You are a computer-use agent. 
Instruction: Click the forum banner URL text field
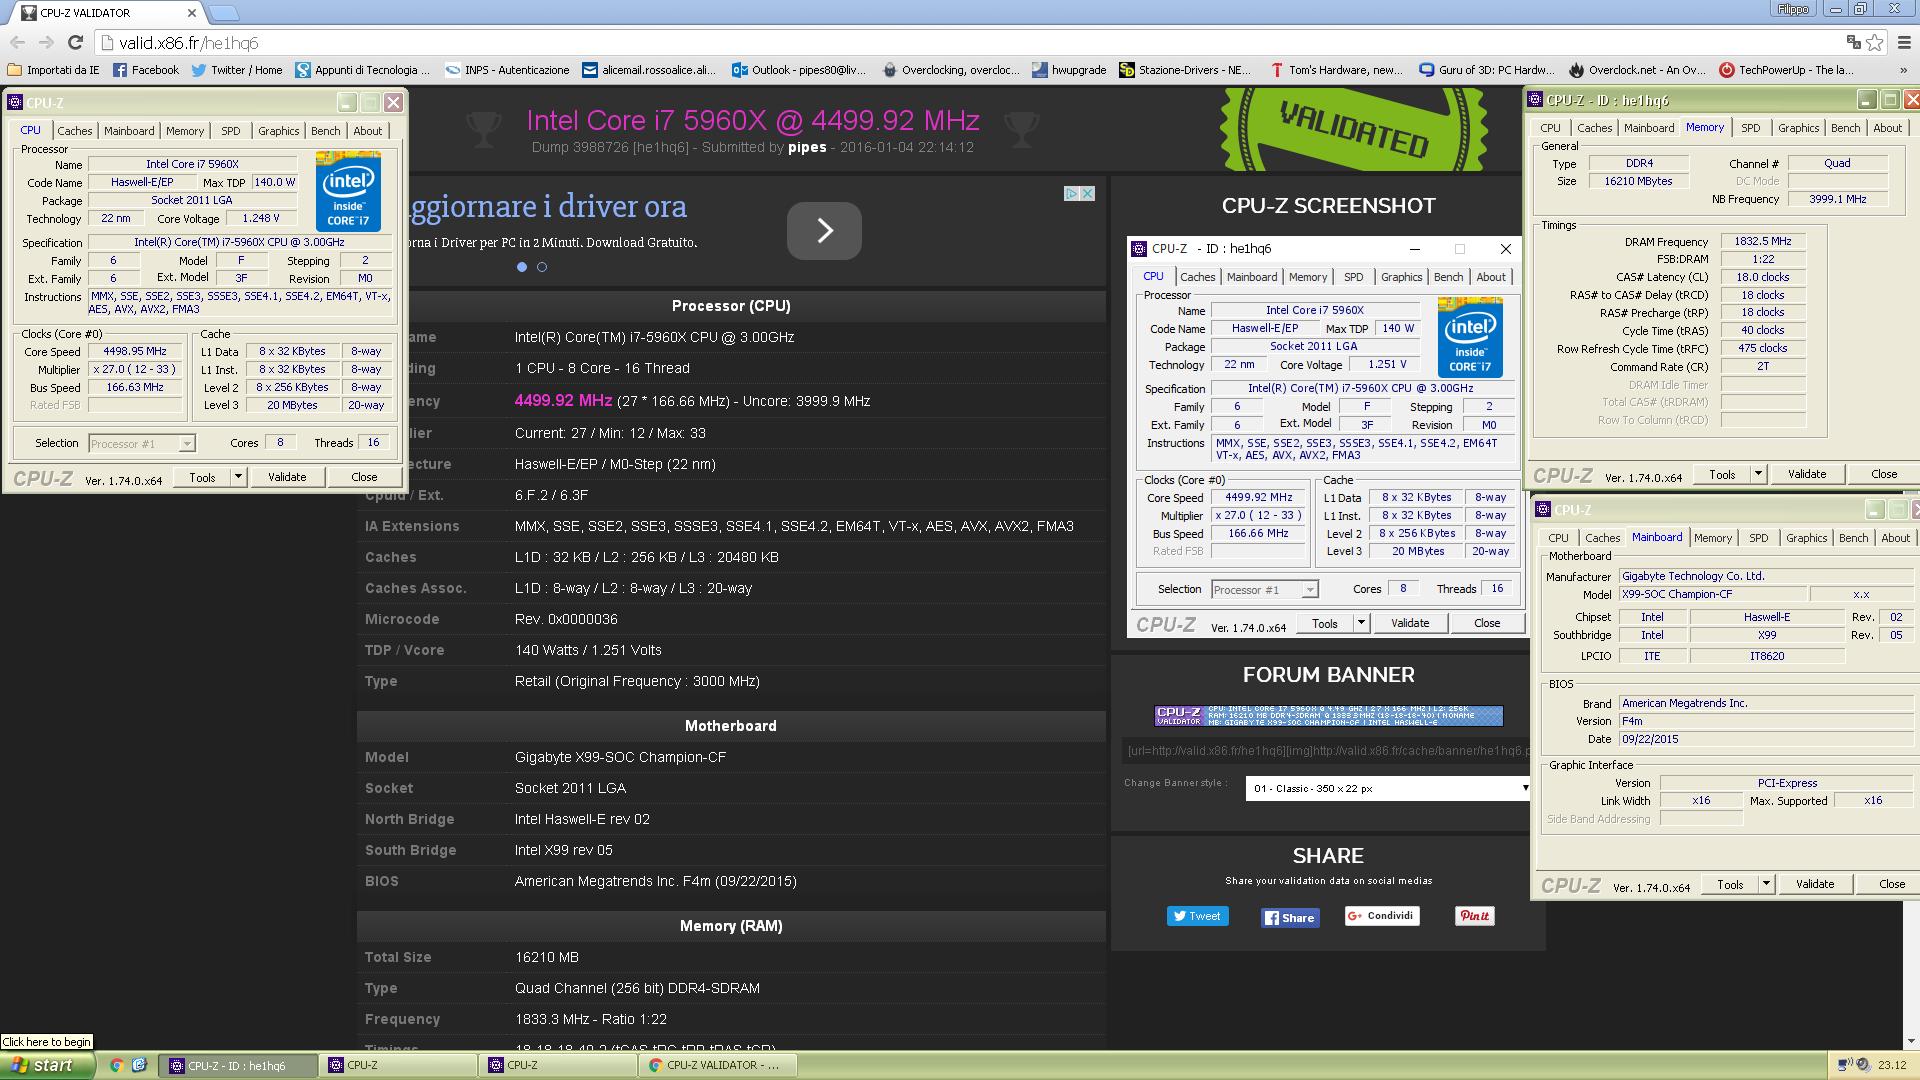[1326, 751]
